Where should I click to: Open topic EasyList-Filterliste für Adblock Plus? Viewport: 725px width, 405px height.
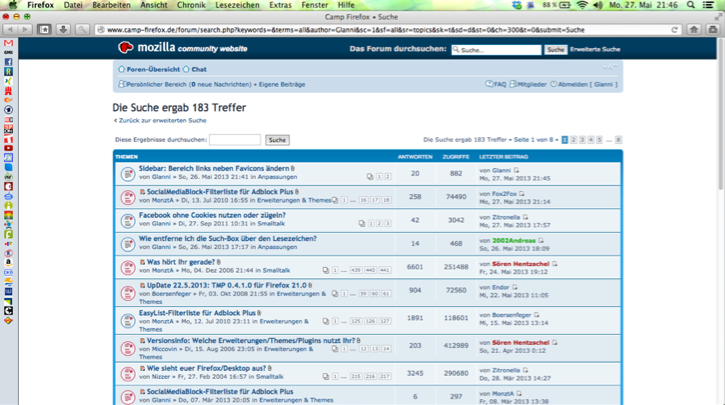point(197,313)
